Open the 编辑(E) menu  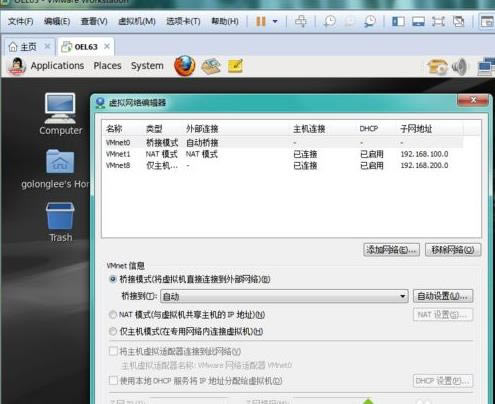tap(57, 22)
